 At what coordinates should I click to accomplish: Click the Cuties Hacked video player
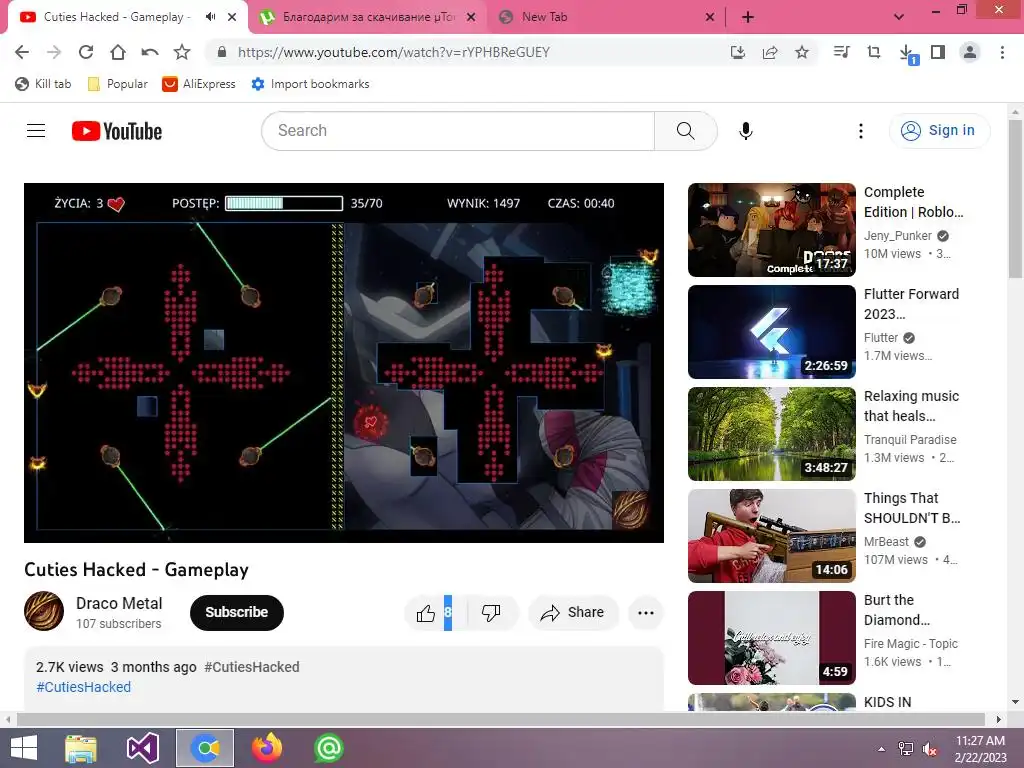click(344, 362)
